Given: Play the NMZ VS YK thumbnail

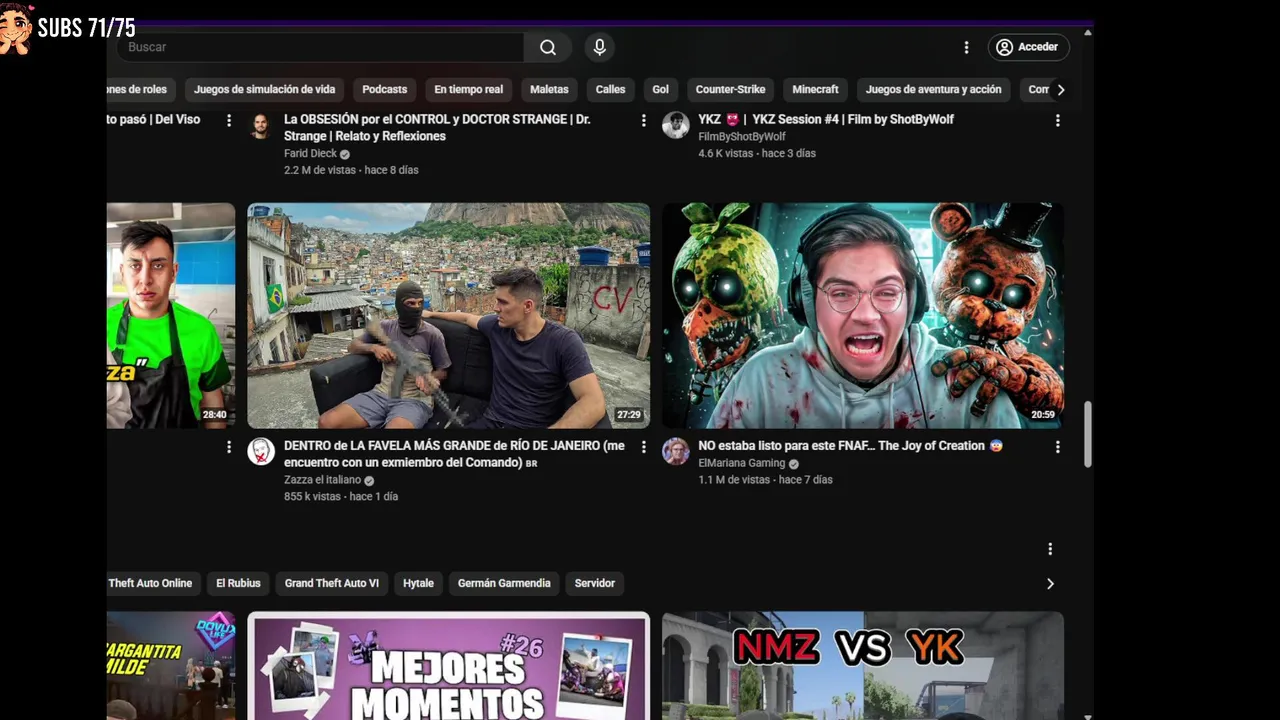Looking at the screenshot, I should [862, 665].
